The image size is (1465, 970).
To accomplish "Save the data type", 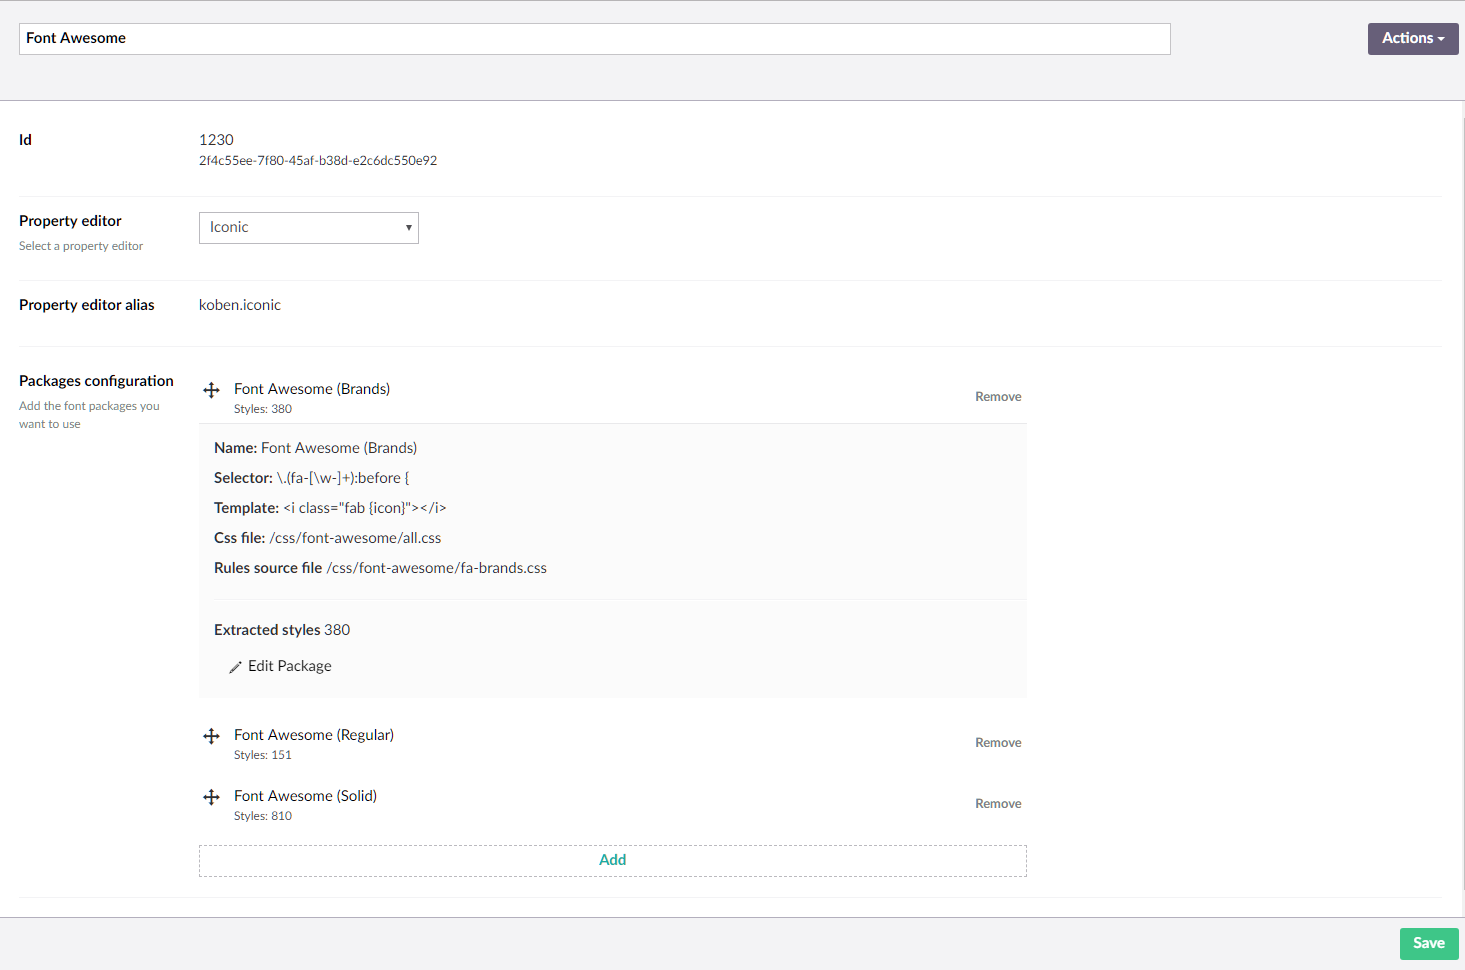I will click(1429, 943).
